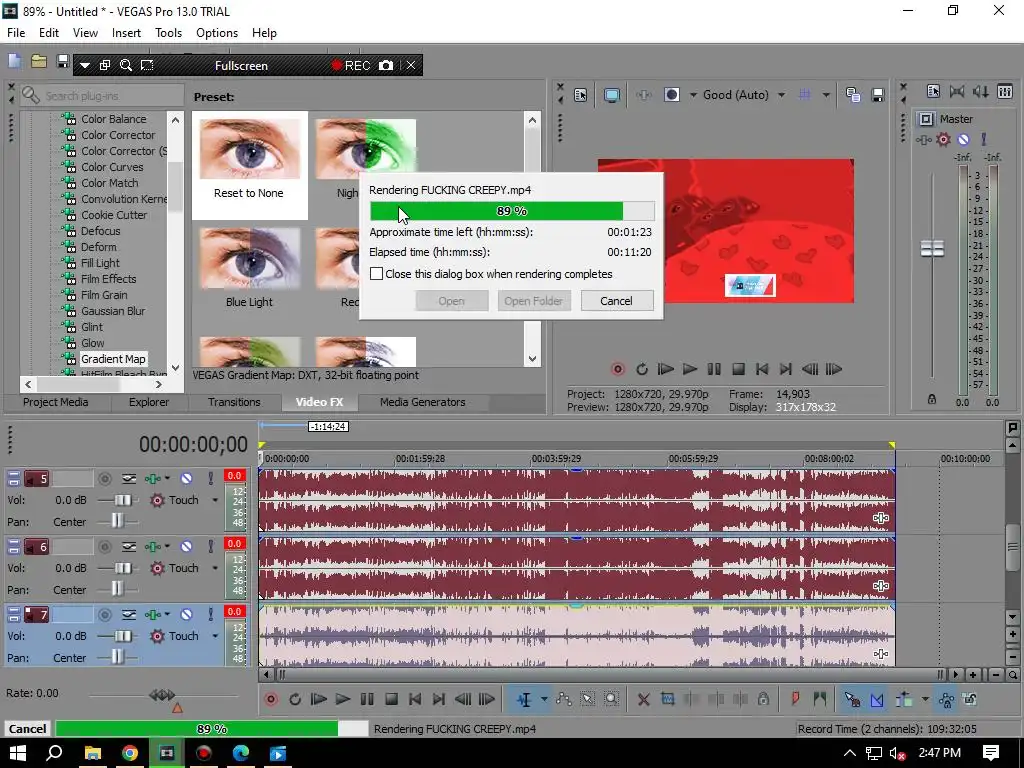Expand the edit tool dropdown arrow in timeline toolbar
Screen dimensions: 1024x768
[543, 699]
